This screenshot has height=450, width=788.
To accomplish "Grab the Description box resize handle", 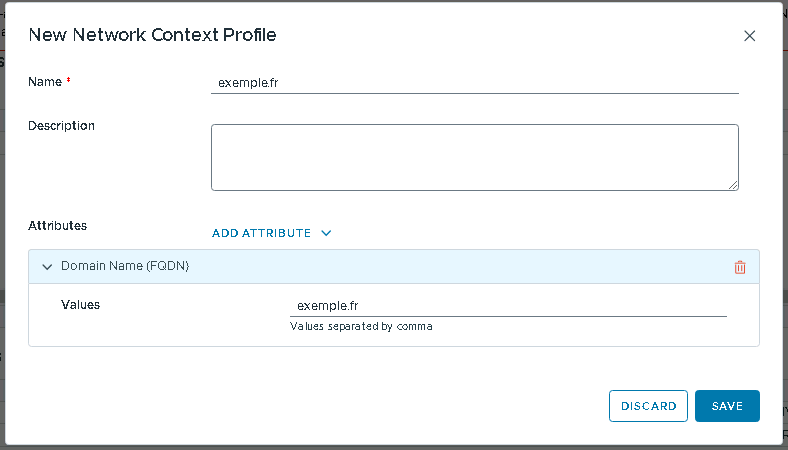I will pos(733,184).
